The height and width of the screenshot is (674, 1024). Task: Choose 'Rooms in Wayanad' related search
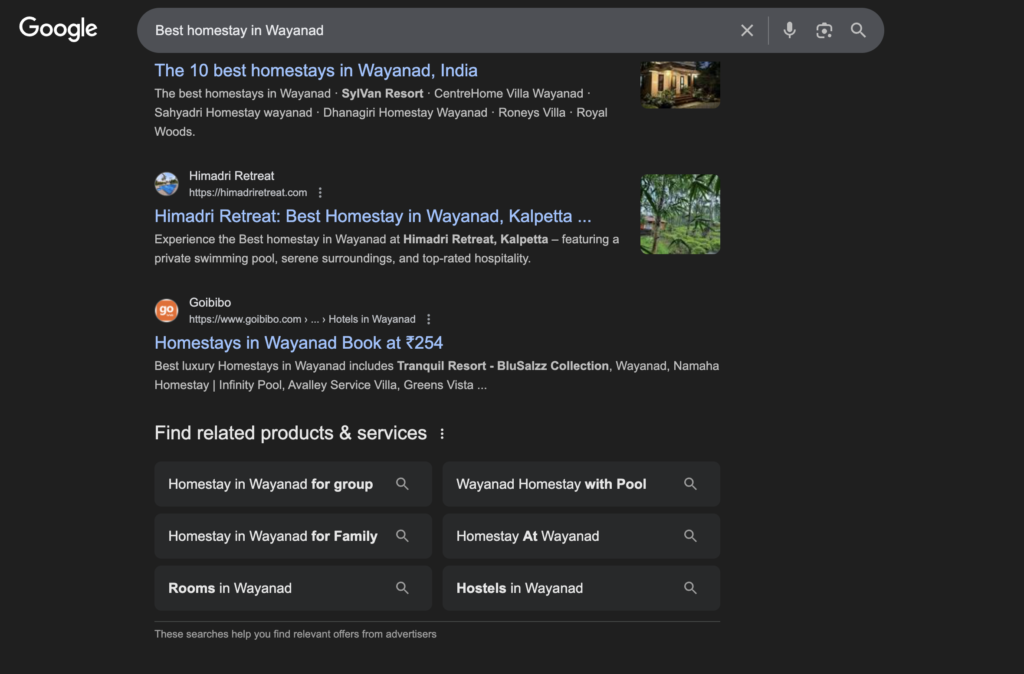[x=230, y=588]
